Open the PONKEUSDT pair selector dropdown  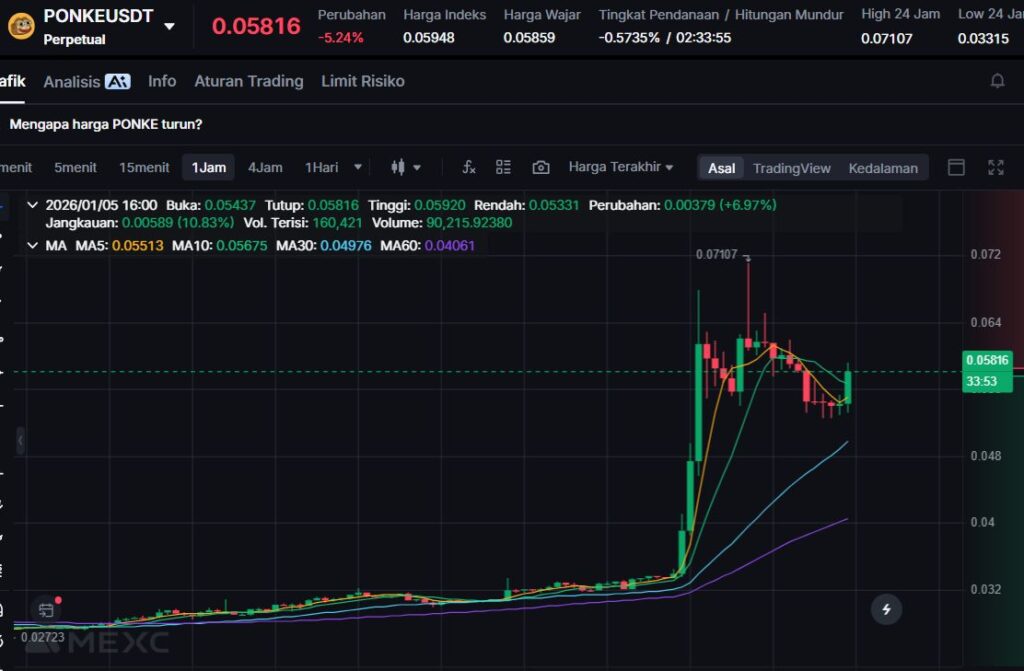pos(169,26)
